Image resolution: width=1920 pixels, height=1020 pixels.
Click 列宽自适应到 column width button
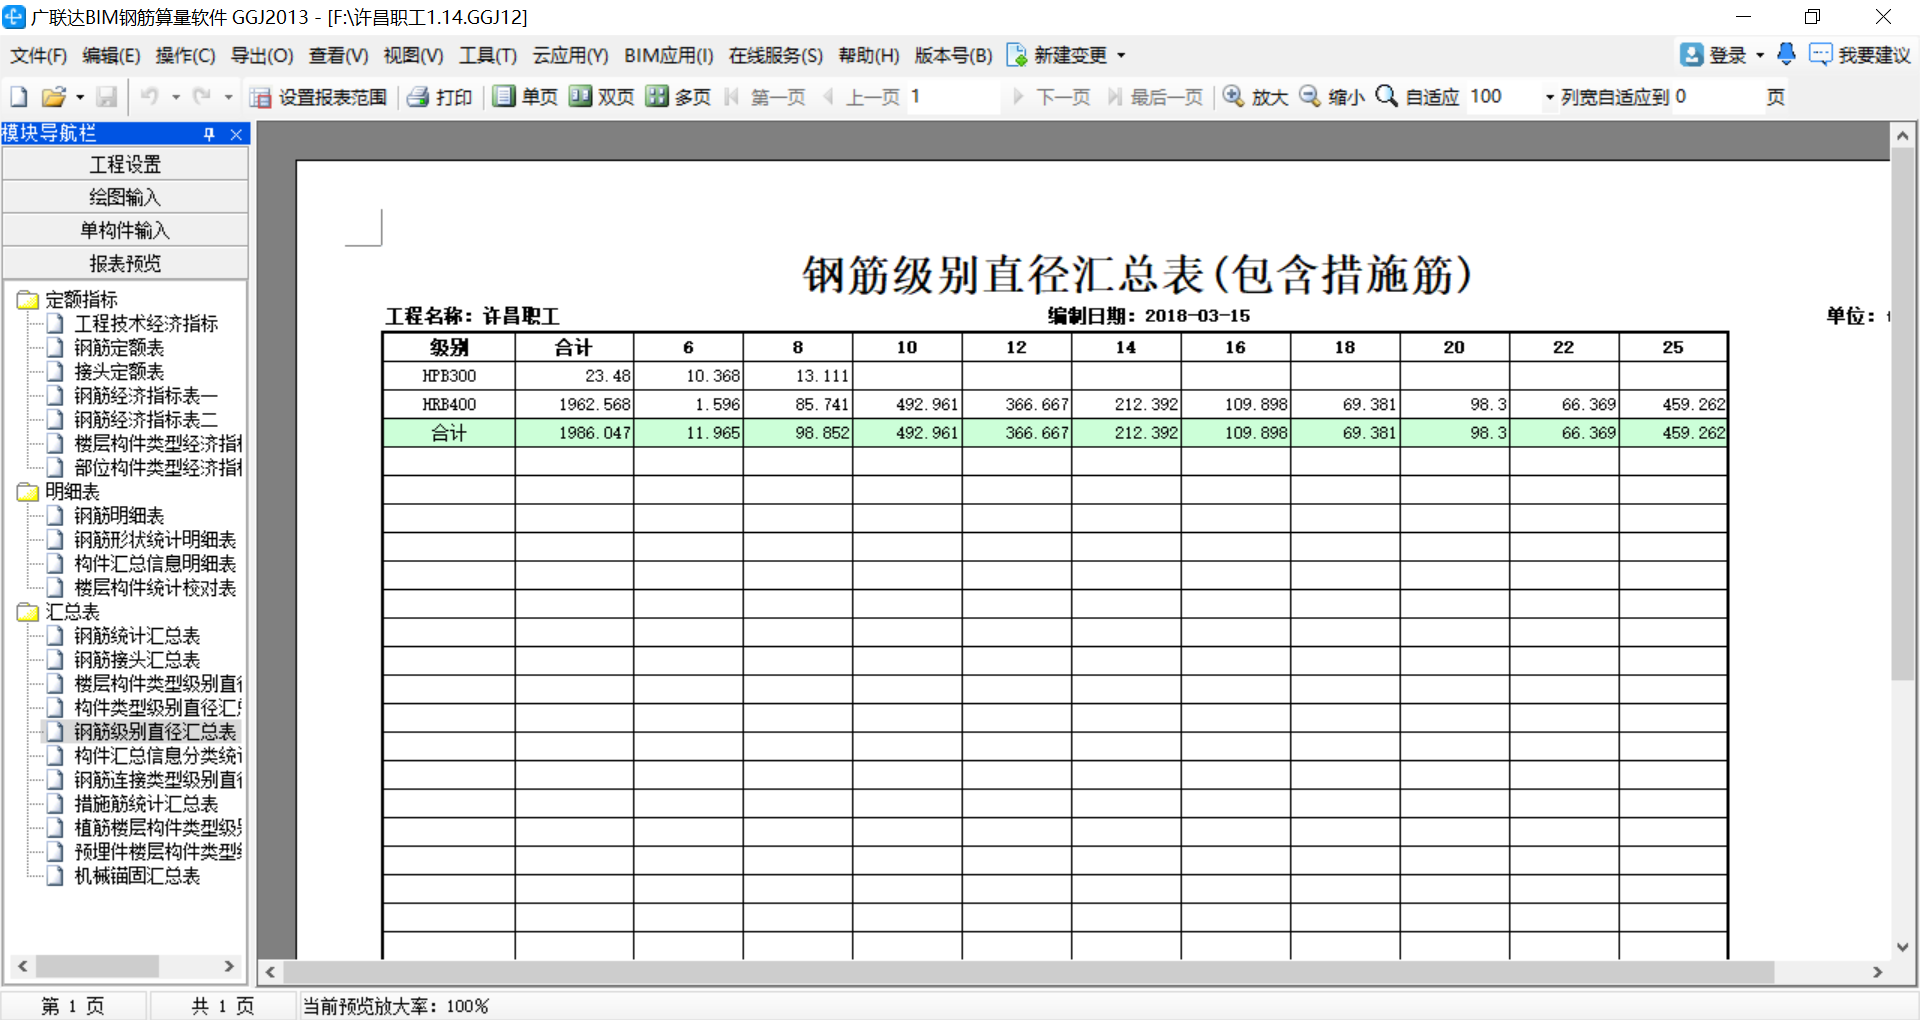[1615, 97]
